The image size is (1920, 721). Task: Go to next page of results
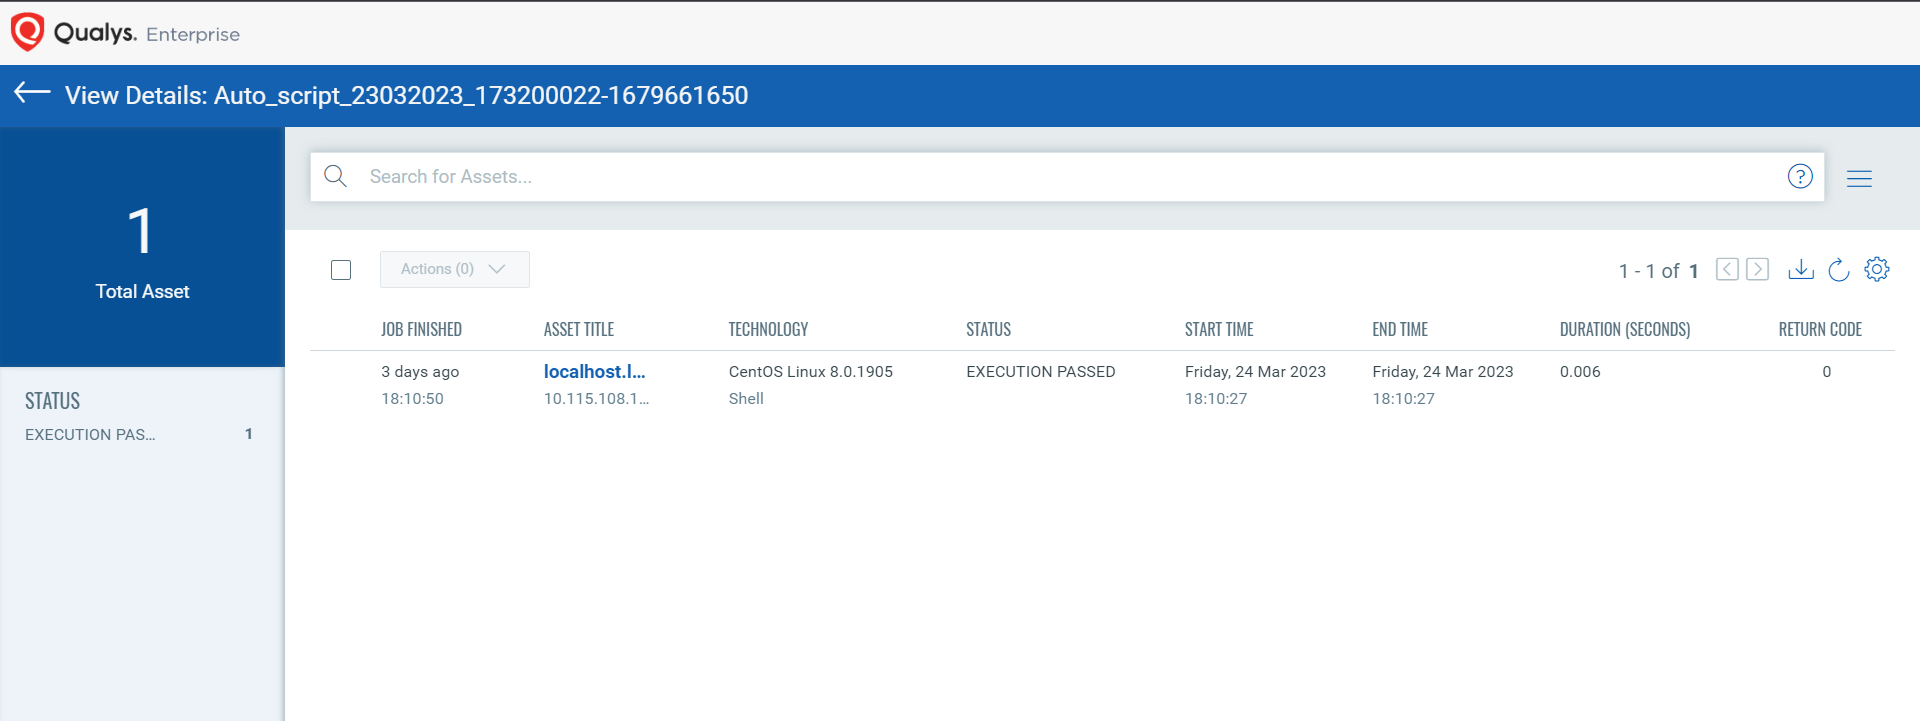tap(1758, 269)
